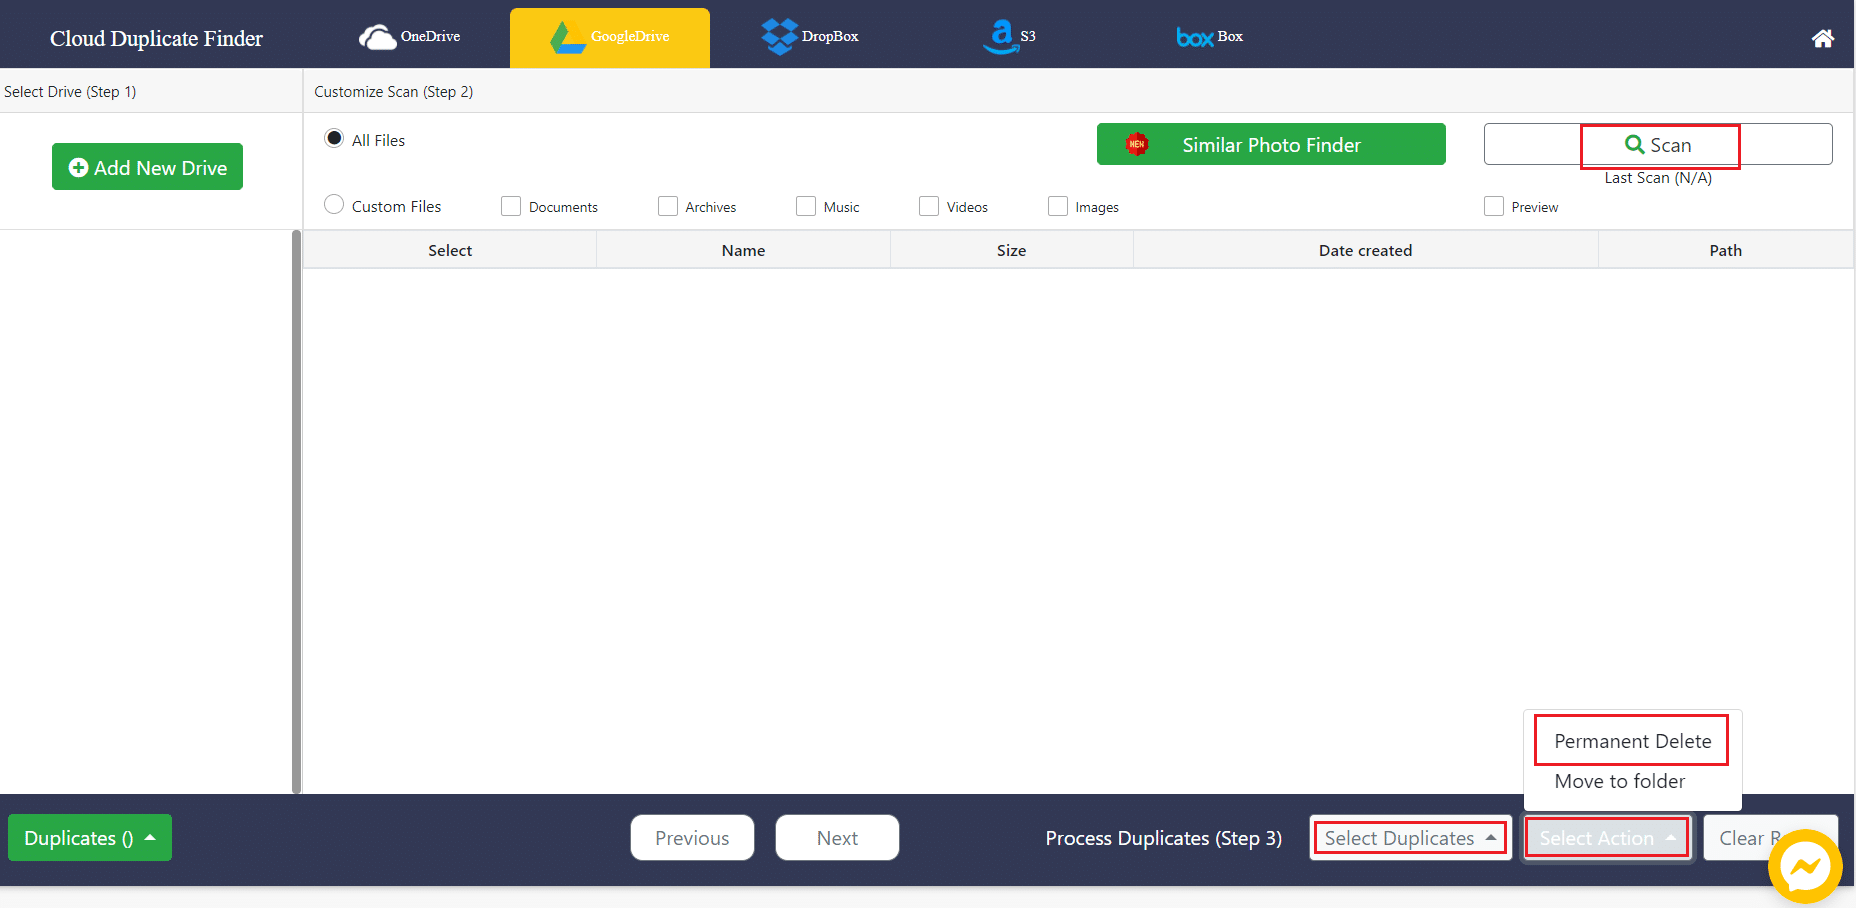
Task: Open the Messenger chat bubble icon
Action: tap(1805, 866)
